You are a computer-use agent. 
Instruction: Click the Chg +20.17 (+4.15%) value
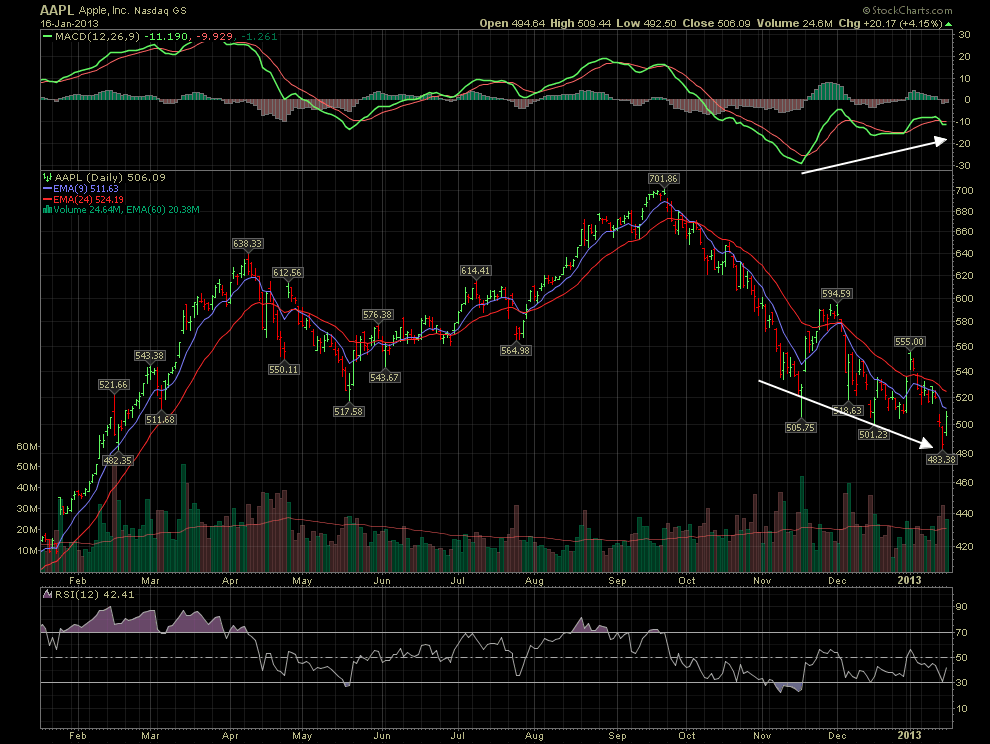pyautogui.click(x=890, y=23)
